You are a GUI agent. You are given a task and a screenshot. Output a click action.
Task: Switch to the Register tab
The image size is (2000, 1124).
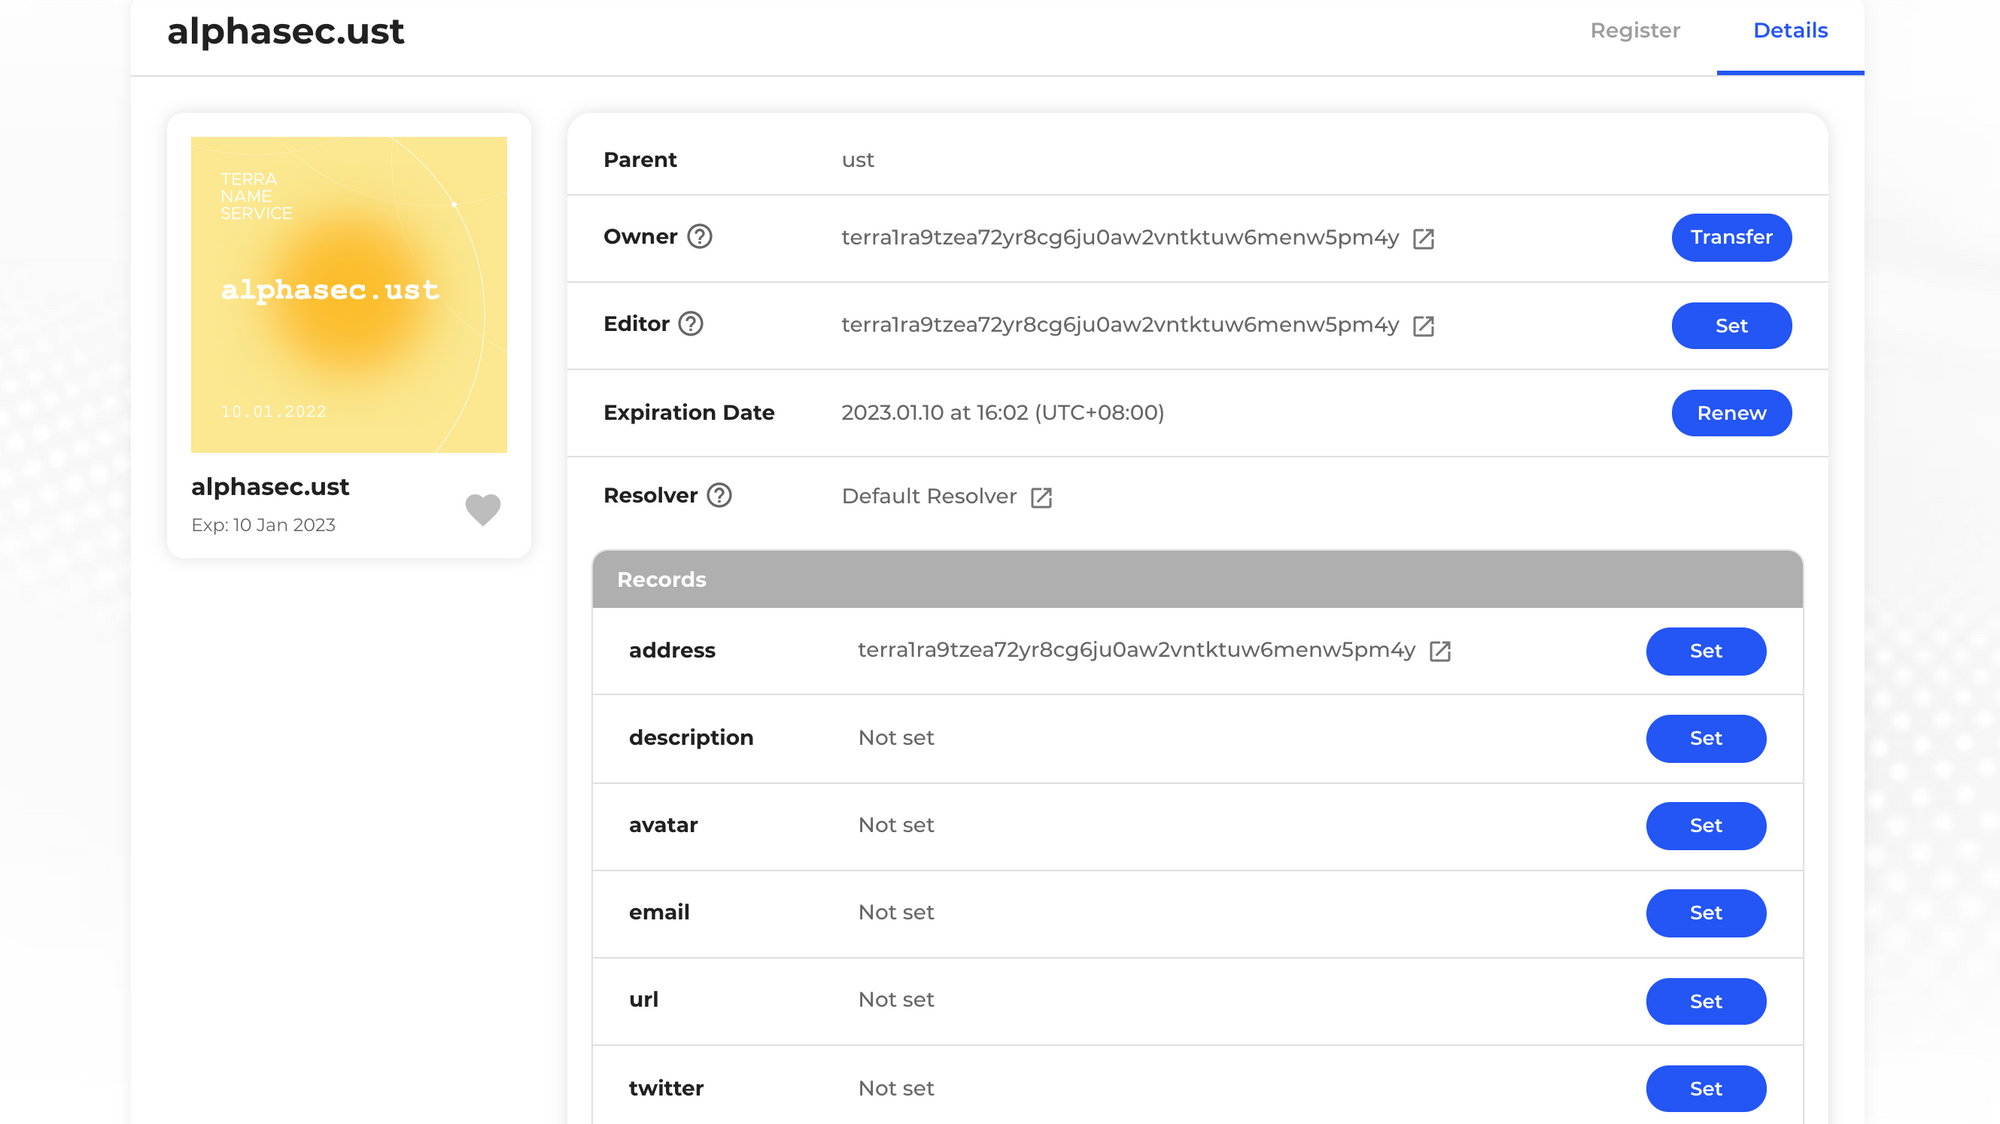coord(1635,30)
